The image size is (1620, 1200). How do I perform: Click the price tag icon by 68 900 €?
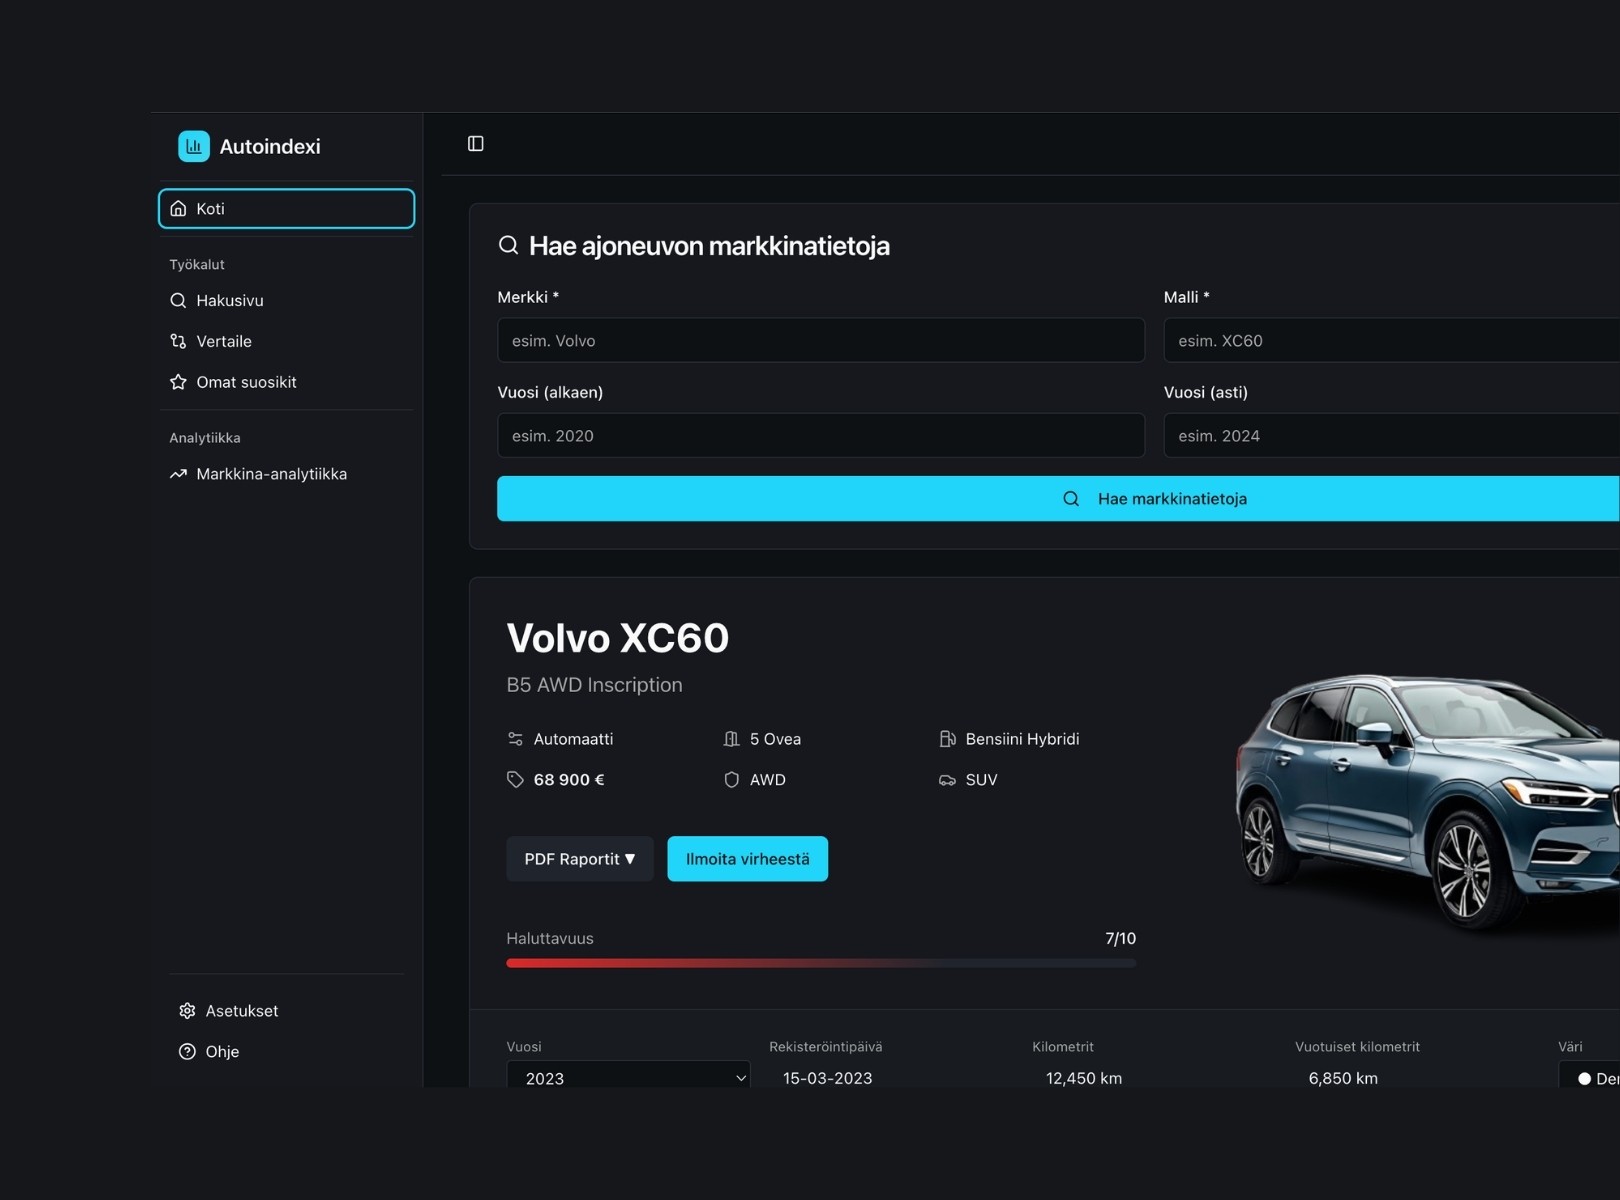click(515, 780)
